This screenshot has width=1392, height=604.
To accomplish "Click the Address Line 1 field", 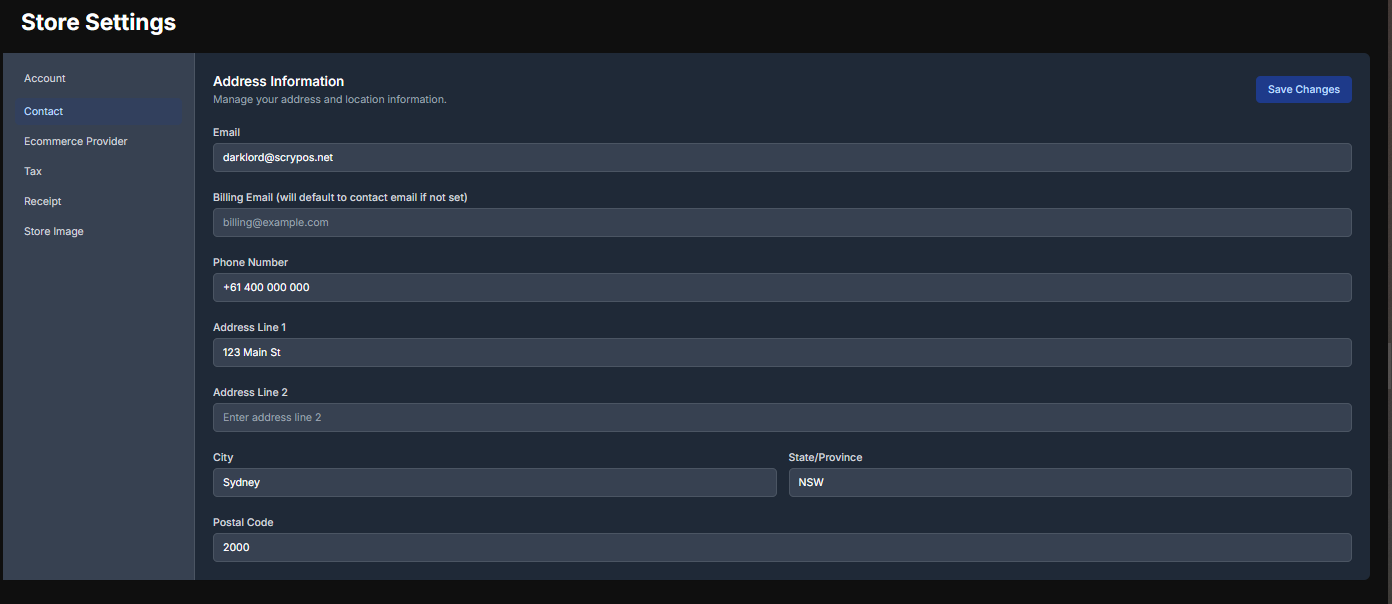I will pyautogui.click(x=782, y=352).
